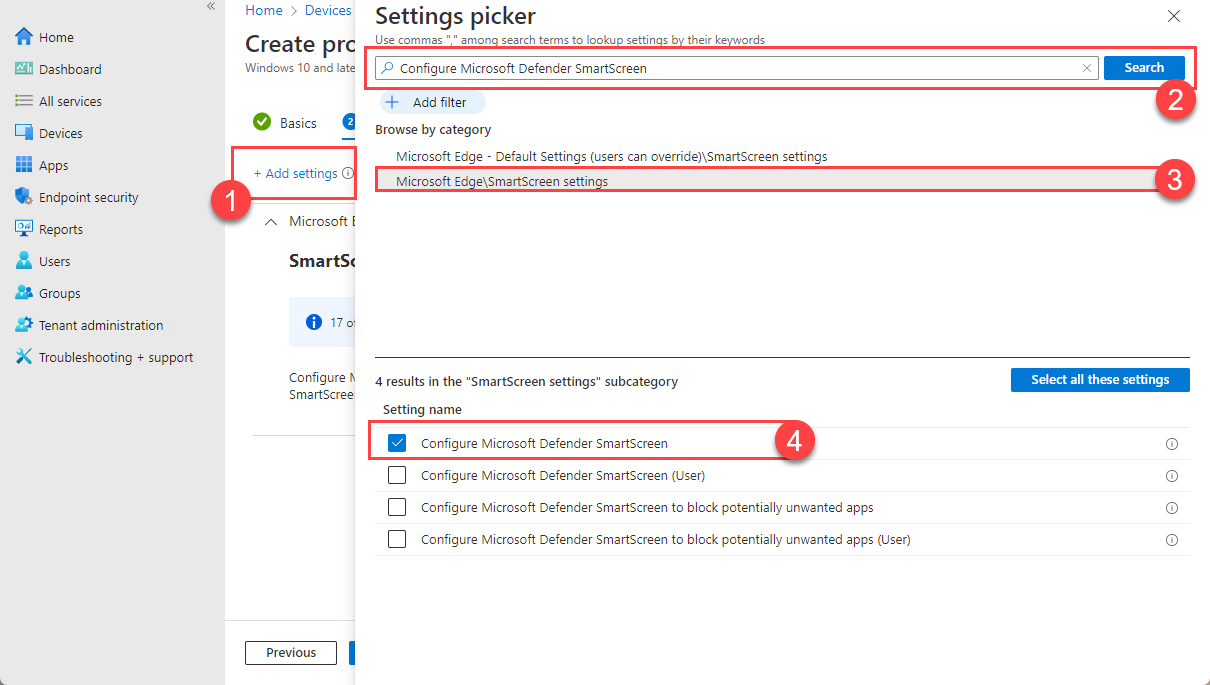Viewport: 1210px width, 685px height.
Task: Open the Devices sidebar icon
Action: [24, 133]
